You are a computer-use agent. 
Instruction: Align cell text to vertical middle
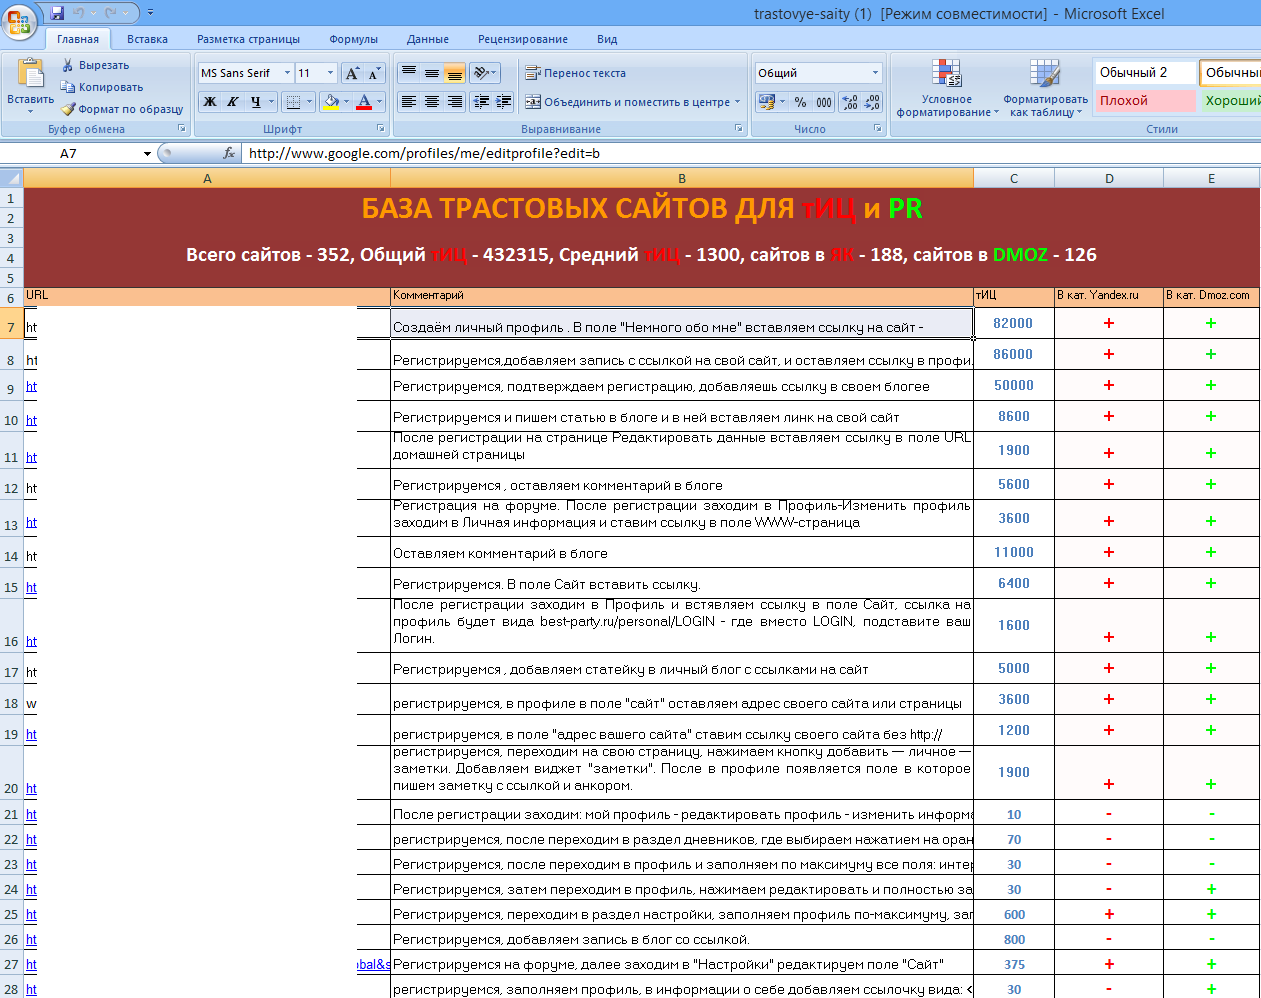[432, 73]
